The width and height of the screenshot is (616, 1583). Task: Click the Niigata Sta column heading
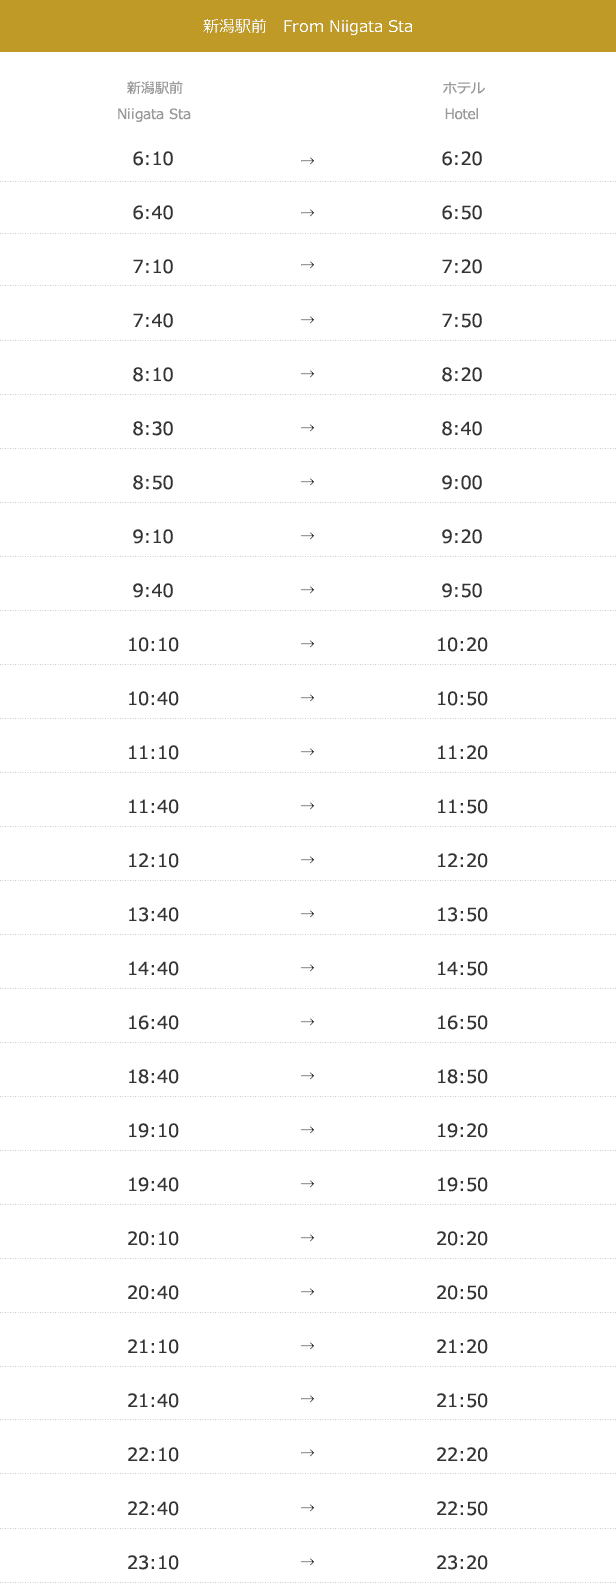pyautogui.click(x=154, y=101)
